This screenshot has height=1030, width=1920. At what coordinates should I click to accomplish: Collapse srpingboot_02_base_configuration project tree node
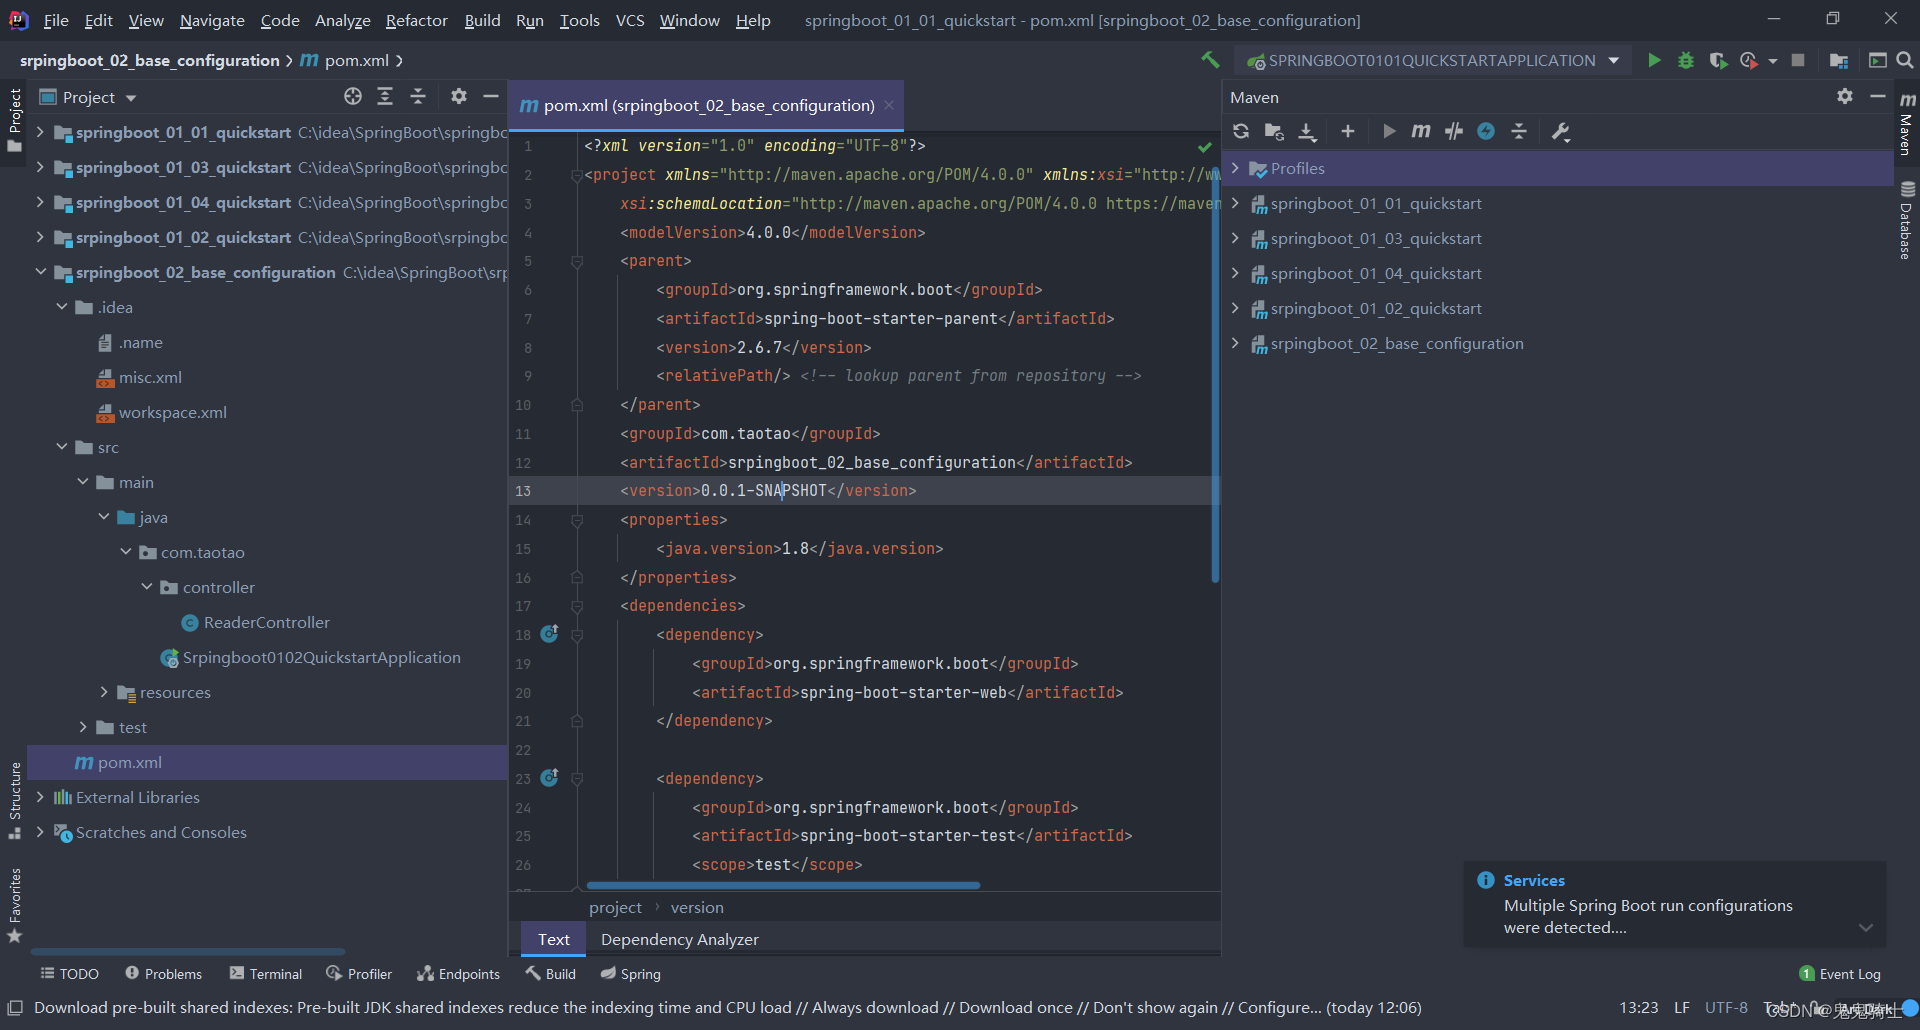(x=40, y=272)
